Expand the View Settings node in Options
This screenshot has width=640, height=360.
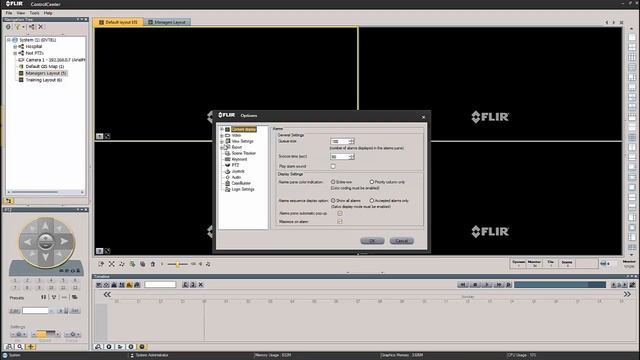coord(222,142)
